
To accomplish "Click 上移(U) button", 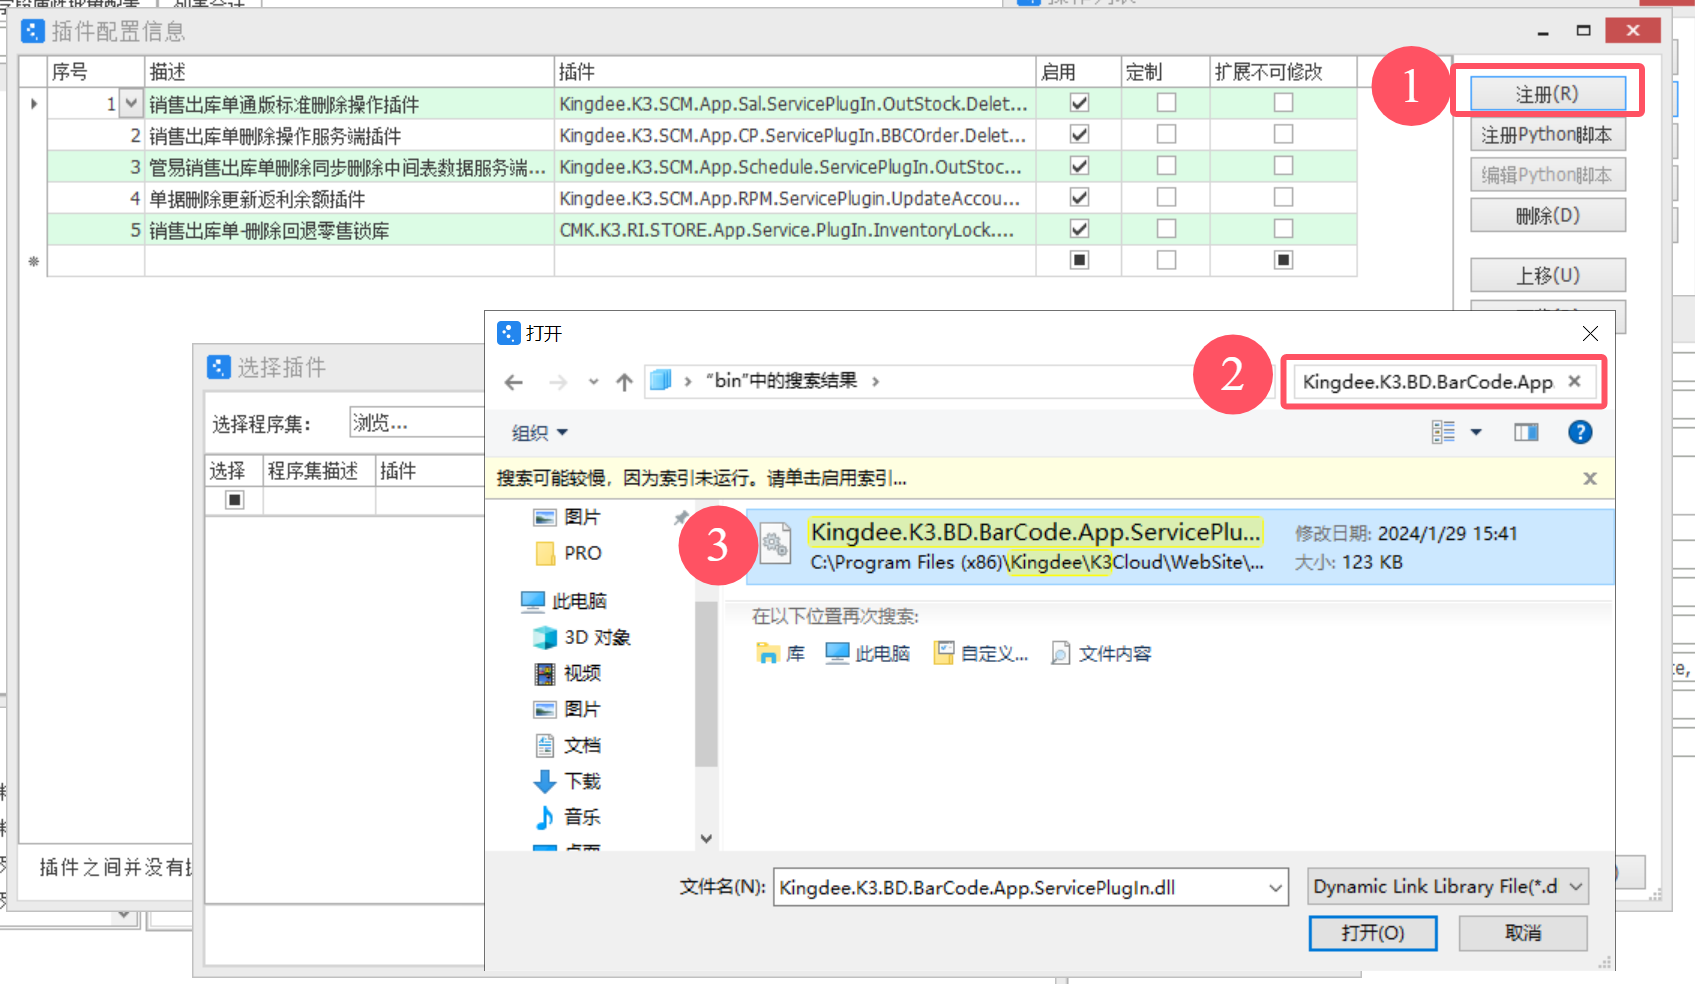I will pos(1547,275).
